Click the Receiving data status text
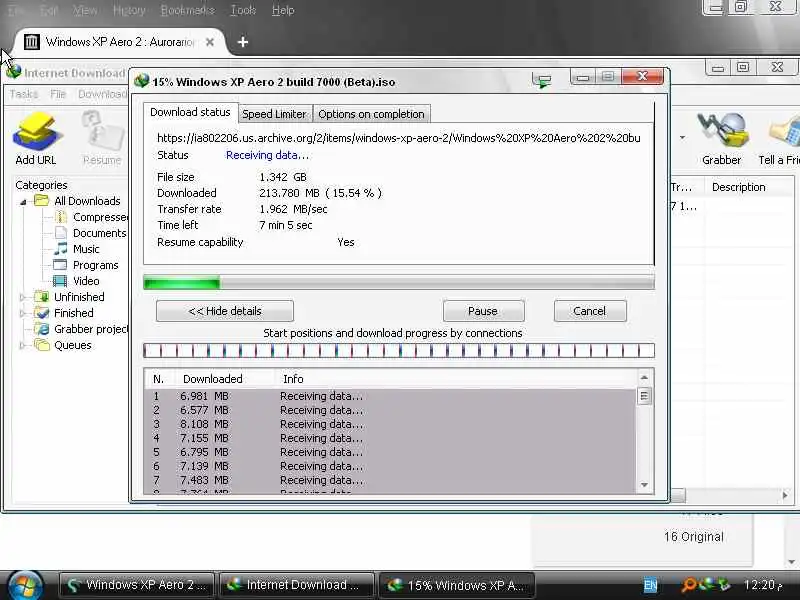This screenshot has height=600, width=800. [267, 155]
